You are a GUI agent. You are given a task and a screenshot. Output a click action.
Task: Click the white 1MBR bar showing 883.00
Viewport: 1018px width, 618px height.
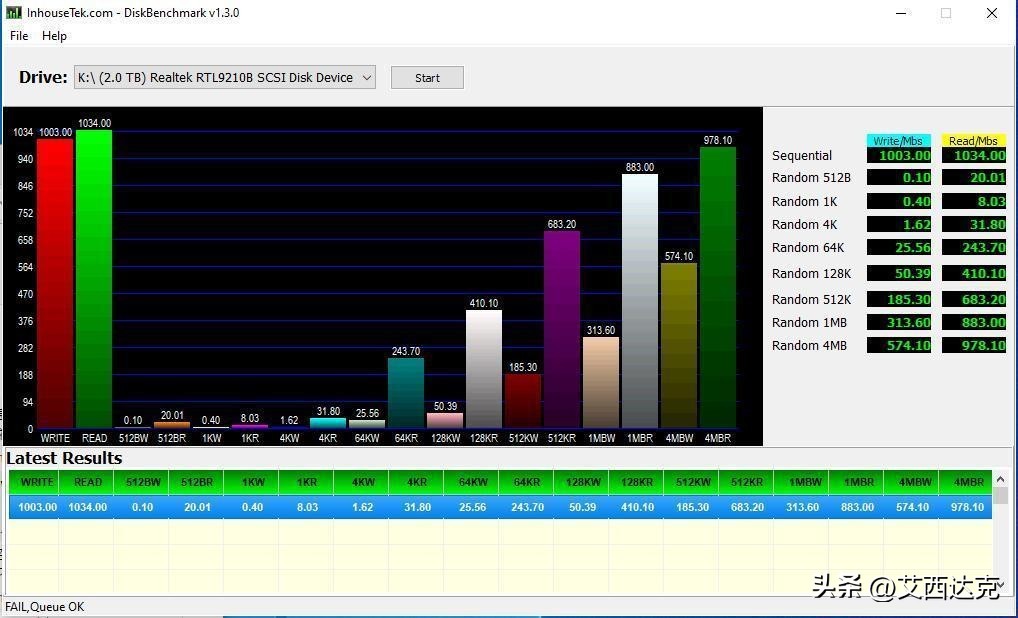coord(639,302)
